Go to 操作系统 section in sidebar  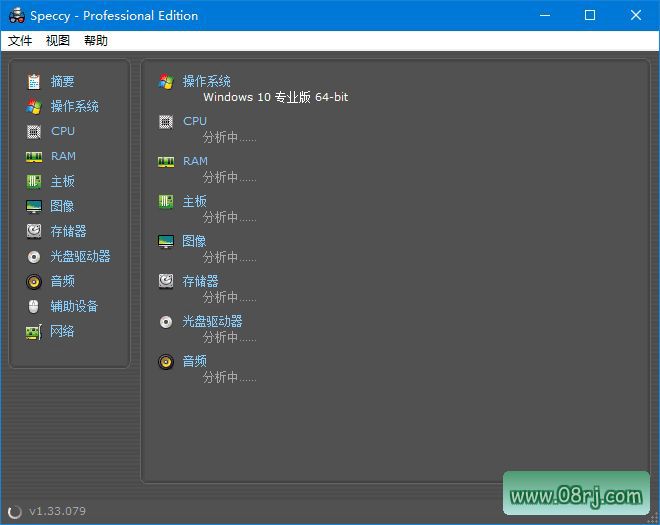(x=75, y=106)
